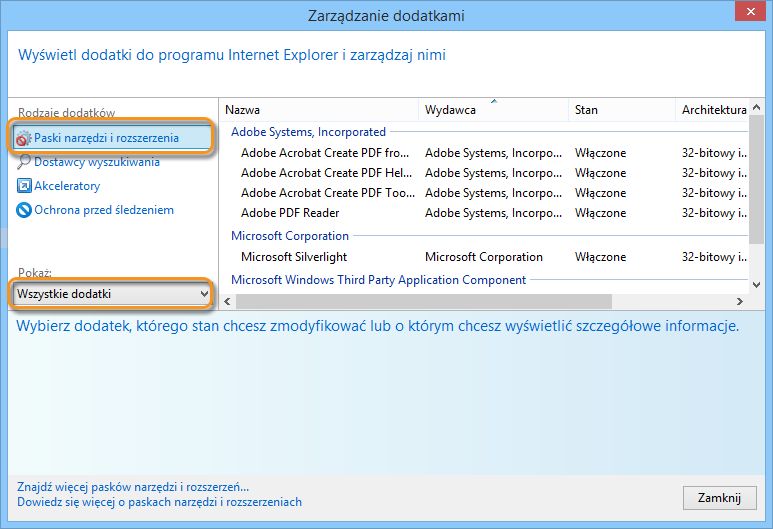Click the search providers magnifier icon
The height and width of the screenshot is (529, 773).
tap(24, 162)
